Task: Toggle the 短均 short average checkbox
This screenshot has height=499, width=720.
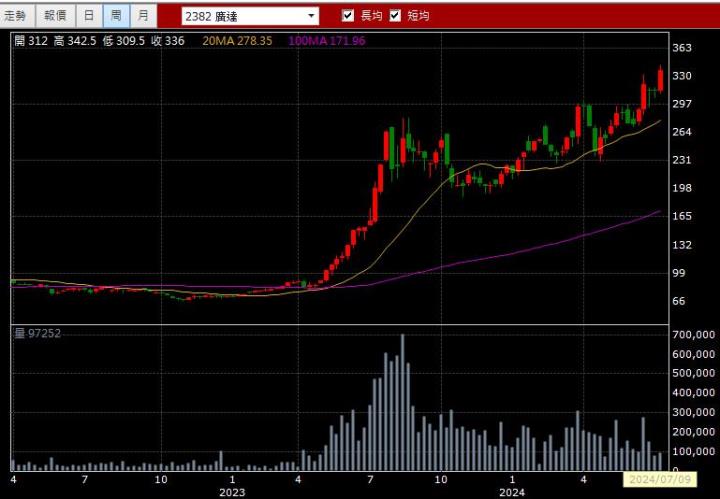Action: tap(395, 16)
